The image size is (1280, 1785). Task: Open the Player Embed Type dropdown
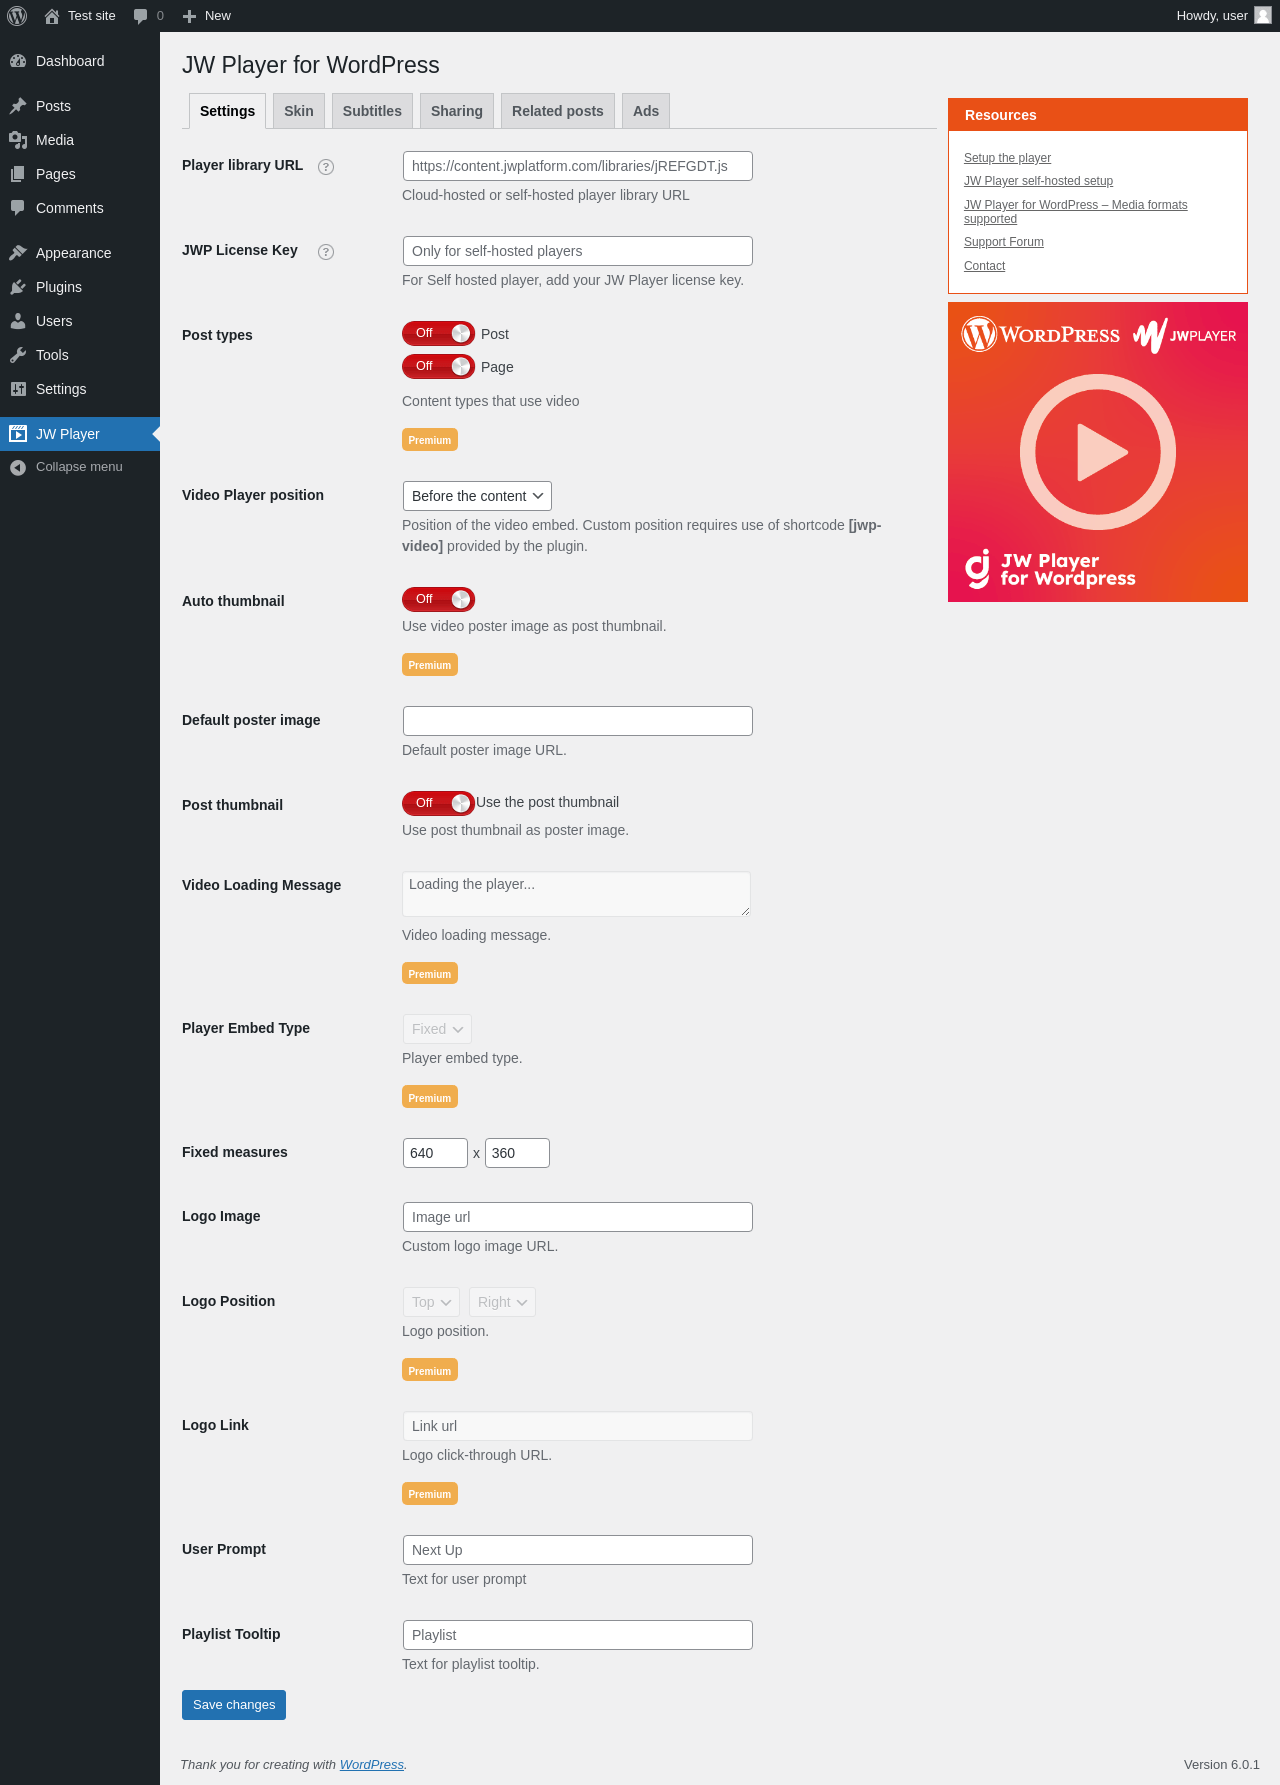(x=437, y=1029)
